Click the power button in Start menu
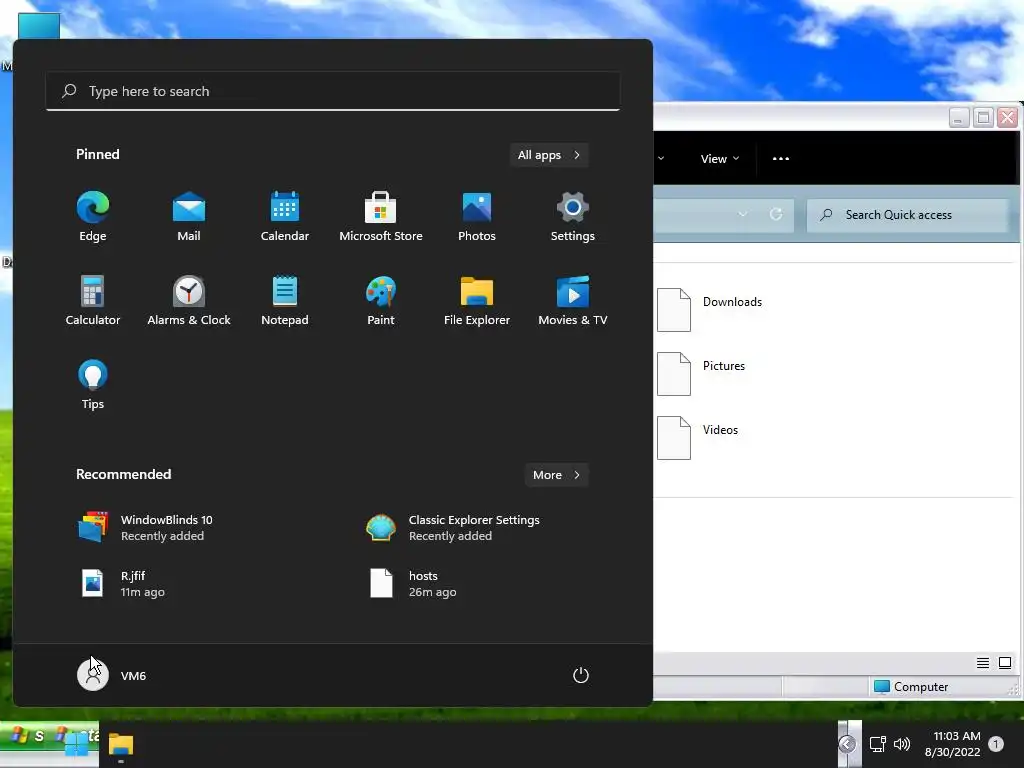This screenshot has width=1024, height=768. click(581, 675)
